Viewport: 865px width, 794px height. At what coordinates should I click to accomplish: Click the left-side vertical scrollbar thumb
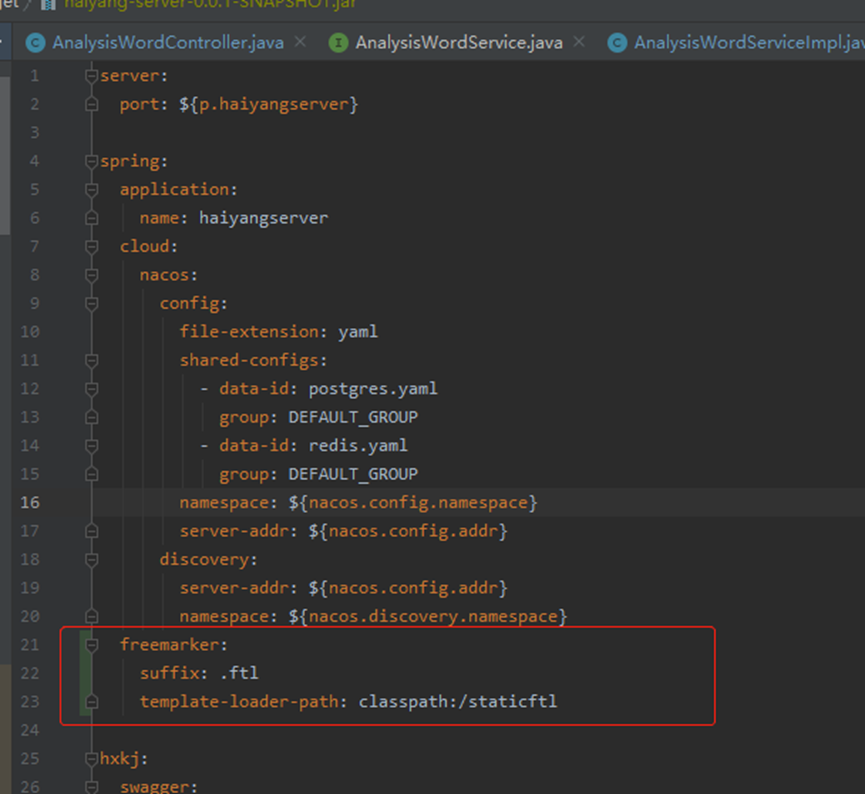pyautogui.click(x=5, y=156)
